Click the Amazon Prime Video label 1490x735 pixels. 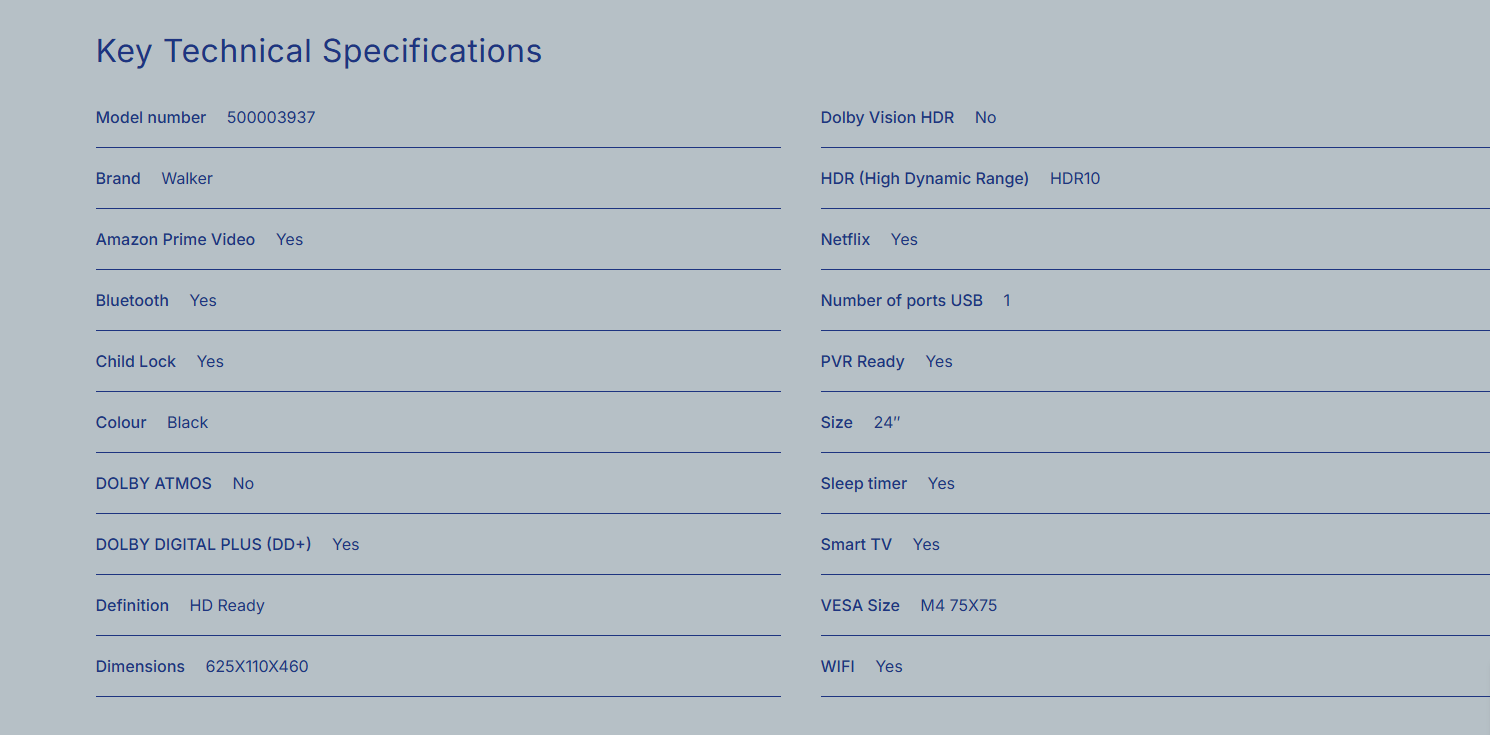pyautogui.click(x=175, y=240)
